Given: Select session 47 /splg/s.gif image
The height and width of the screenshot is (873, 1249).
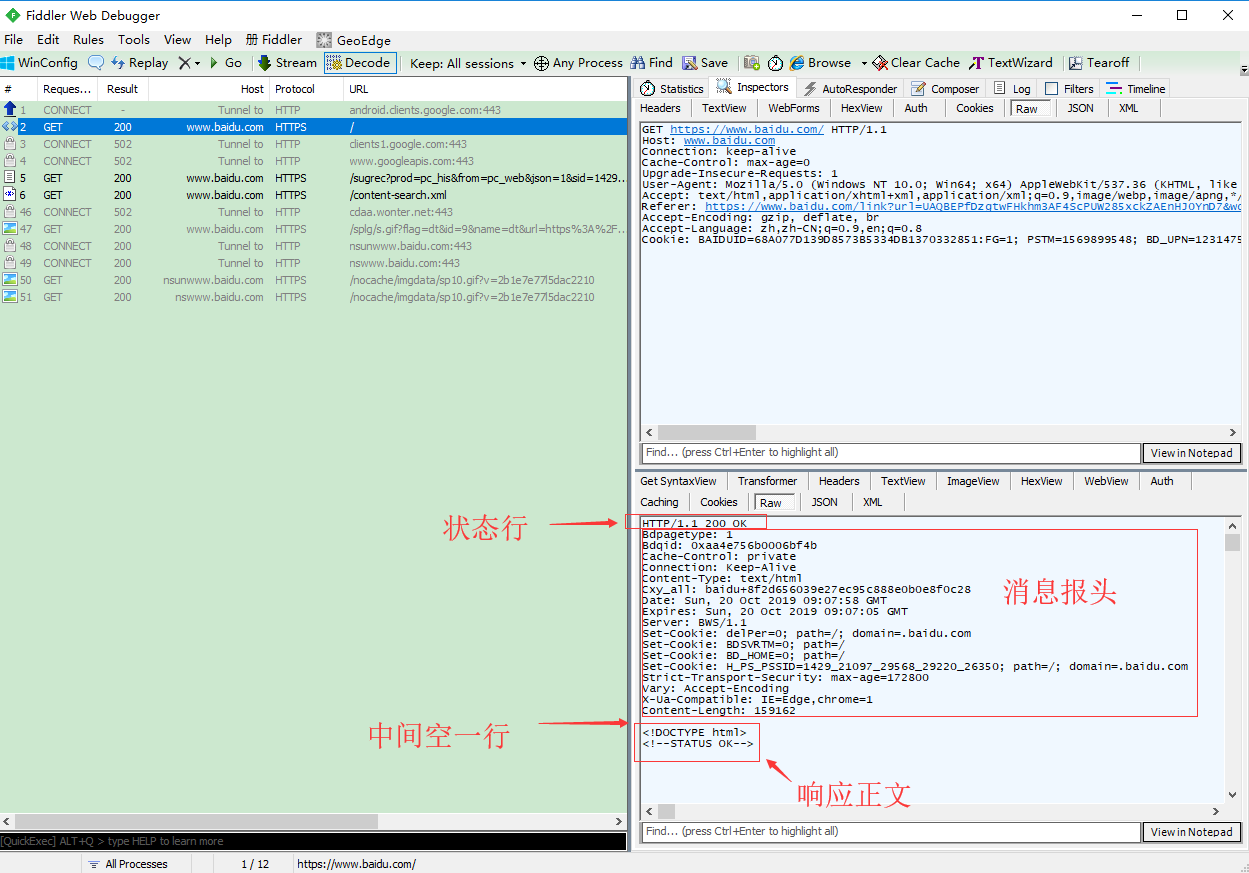Looking at the screenshot, I should (x=313, y=229).
